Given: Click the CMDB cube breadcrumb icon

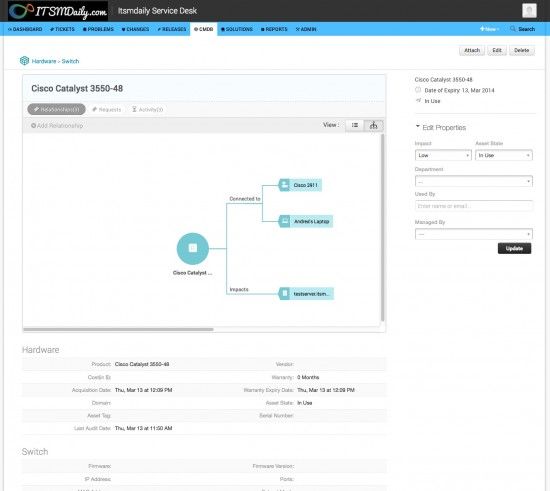Looking at the screenshot, I should [24, 61].
